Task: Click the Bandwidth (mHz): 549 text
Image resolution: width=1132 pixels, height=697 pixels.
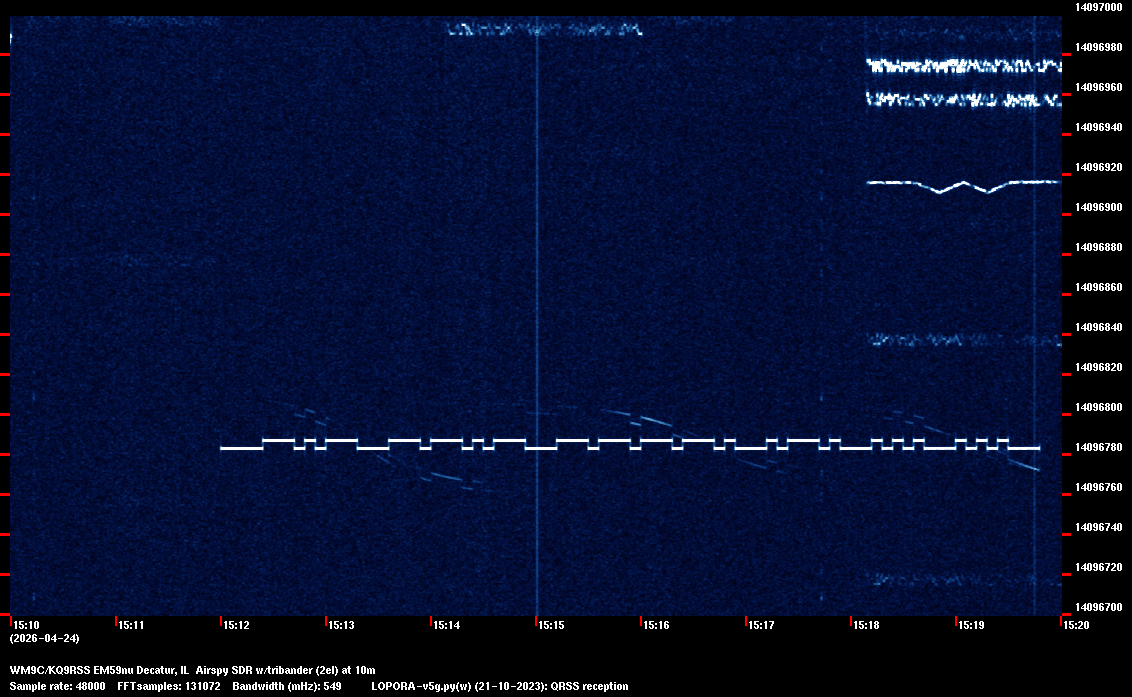Action: pos(287,686)
